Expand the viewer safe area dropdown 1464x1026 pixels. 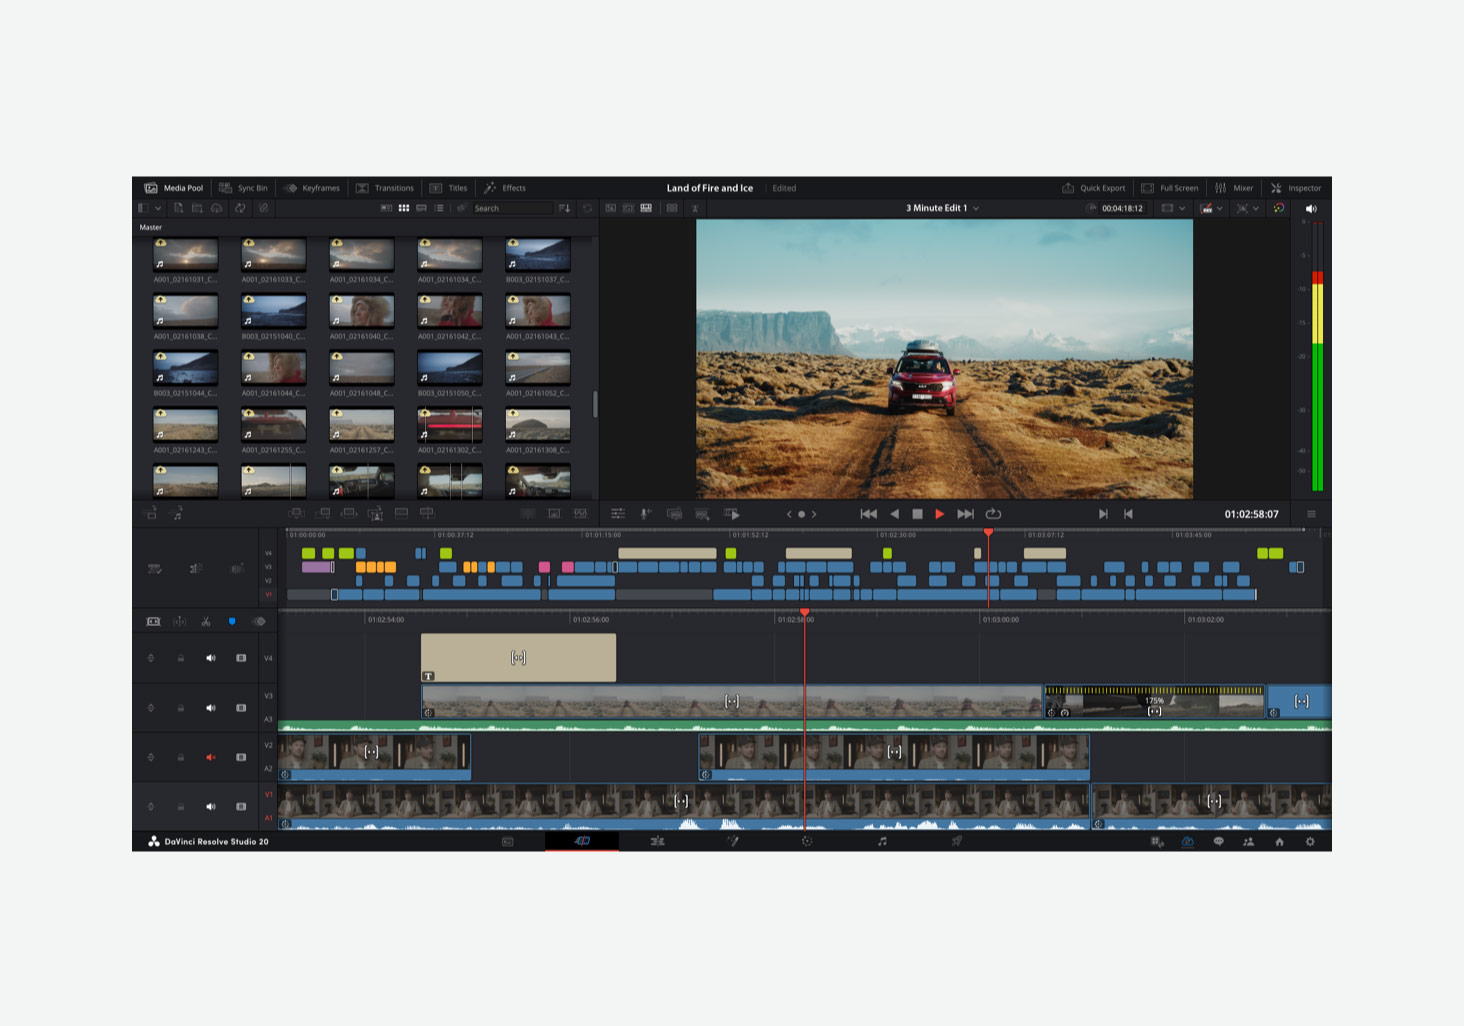point(1182,208)
